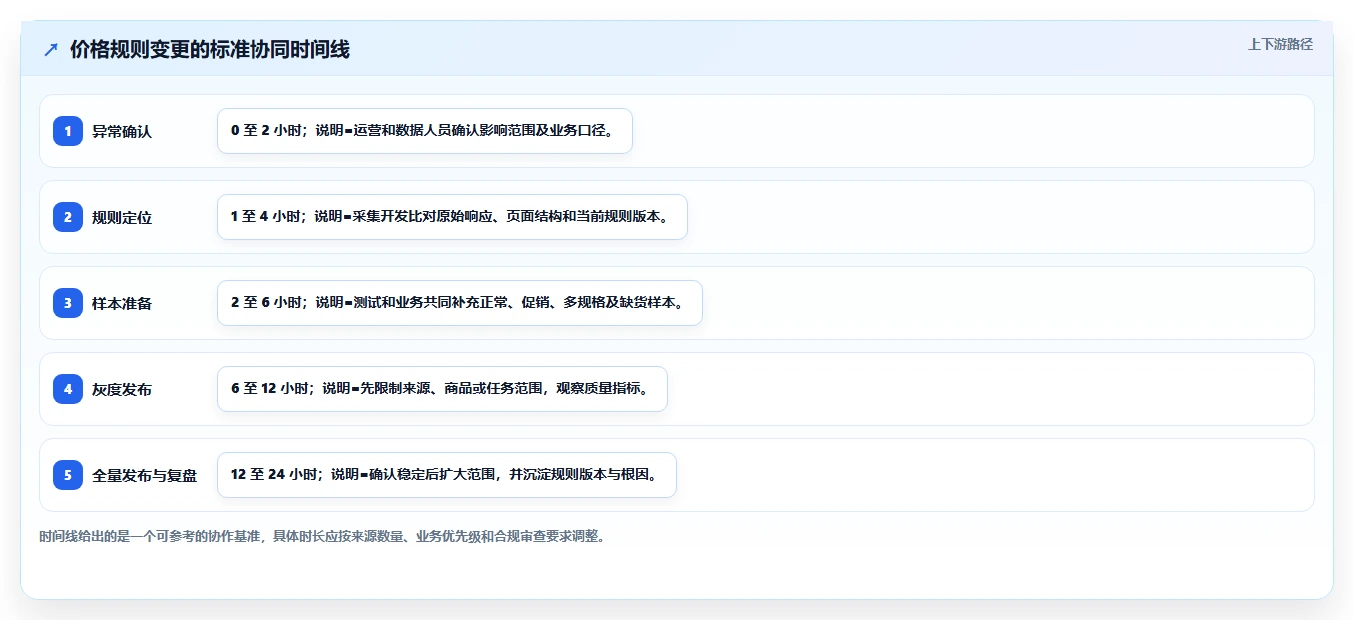Click step number badge 1

click(x=68, y=131)
